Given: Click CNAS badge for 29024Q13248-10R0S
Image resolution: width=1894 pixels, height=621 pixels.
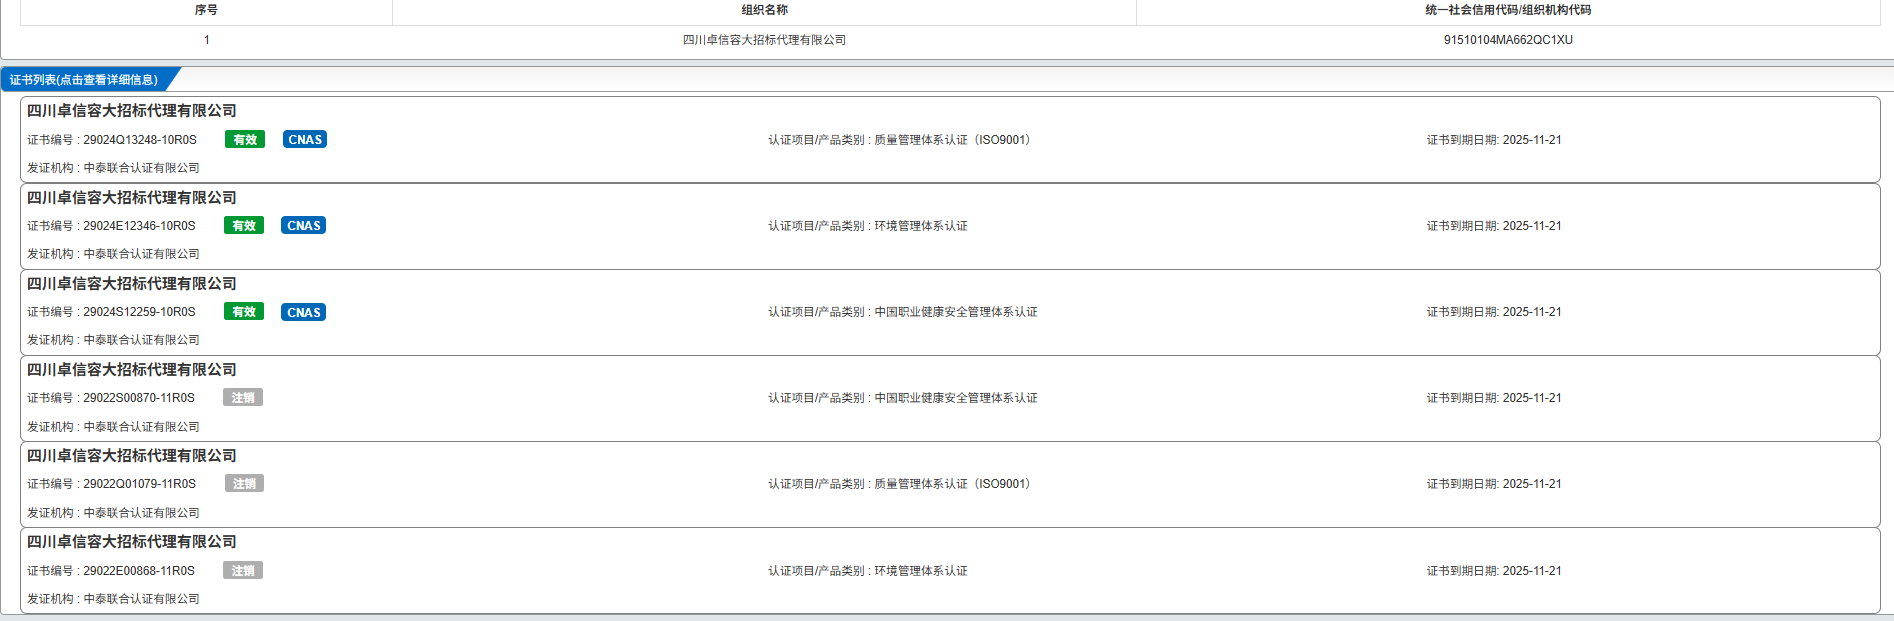Looking at the screenshot, I should (x=305, y=140).
